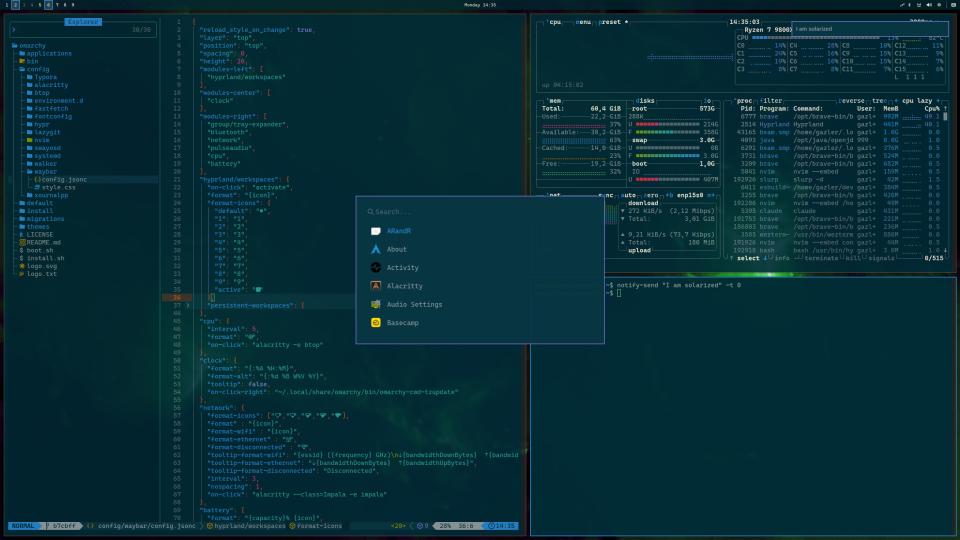
Task: Click the config.jsonc braces icon
Action: point(37,179)
